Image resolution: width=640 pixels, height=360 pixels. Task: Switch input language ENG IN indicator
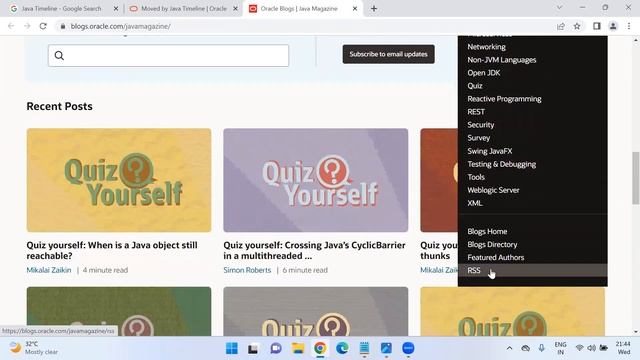(560, 348)
